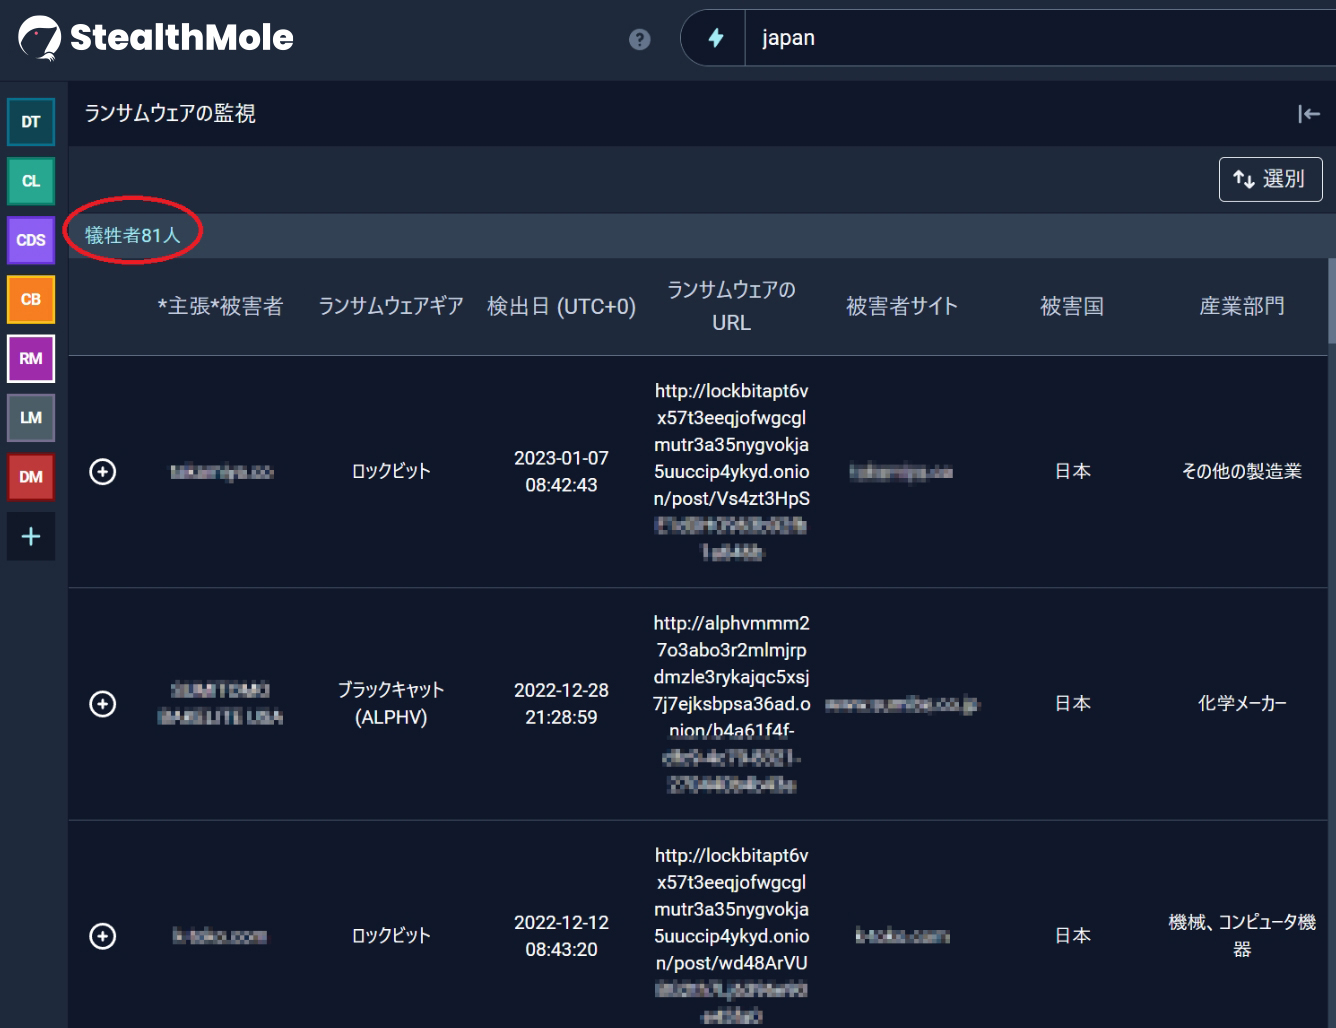Open the lockbit URL ending Vs4zt3HpS
Screen dimensions: 1336x1028
732,471
